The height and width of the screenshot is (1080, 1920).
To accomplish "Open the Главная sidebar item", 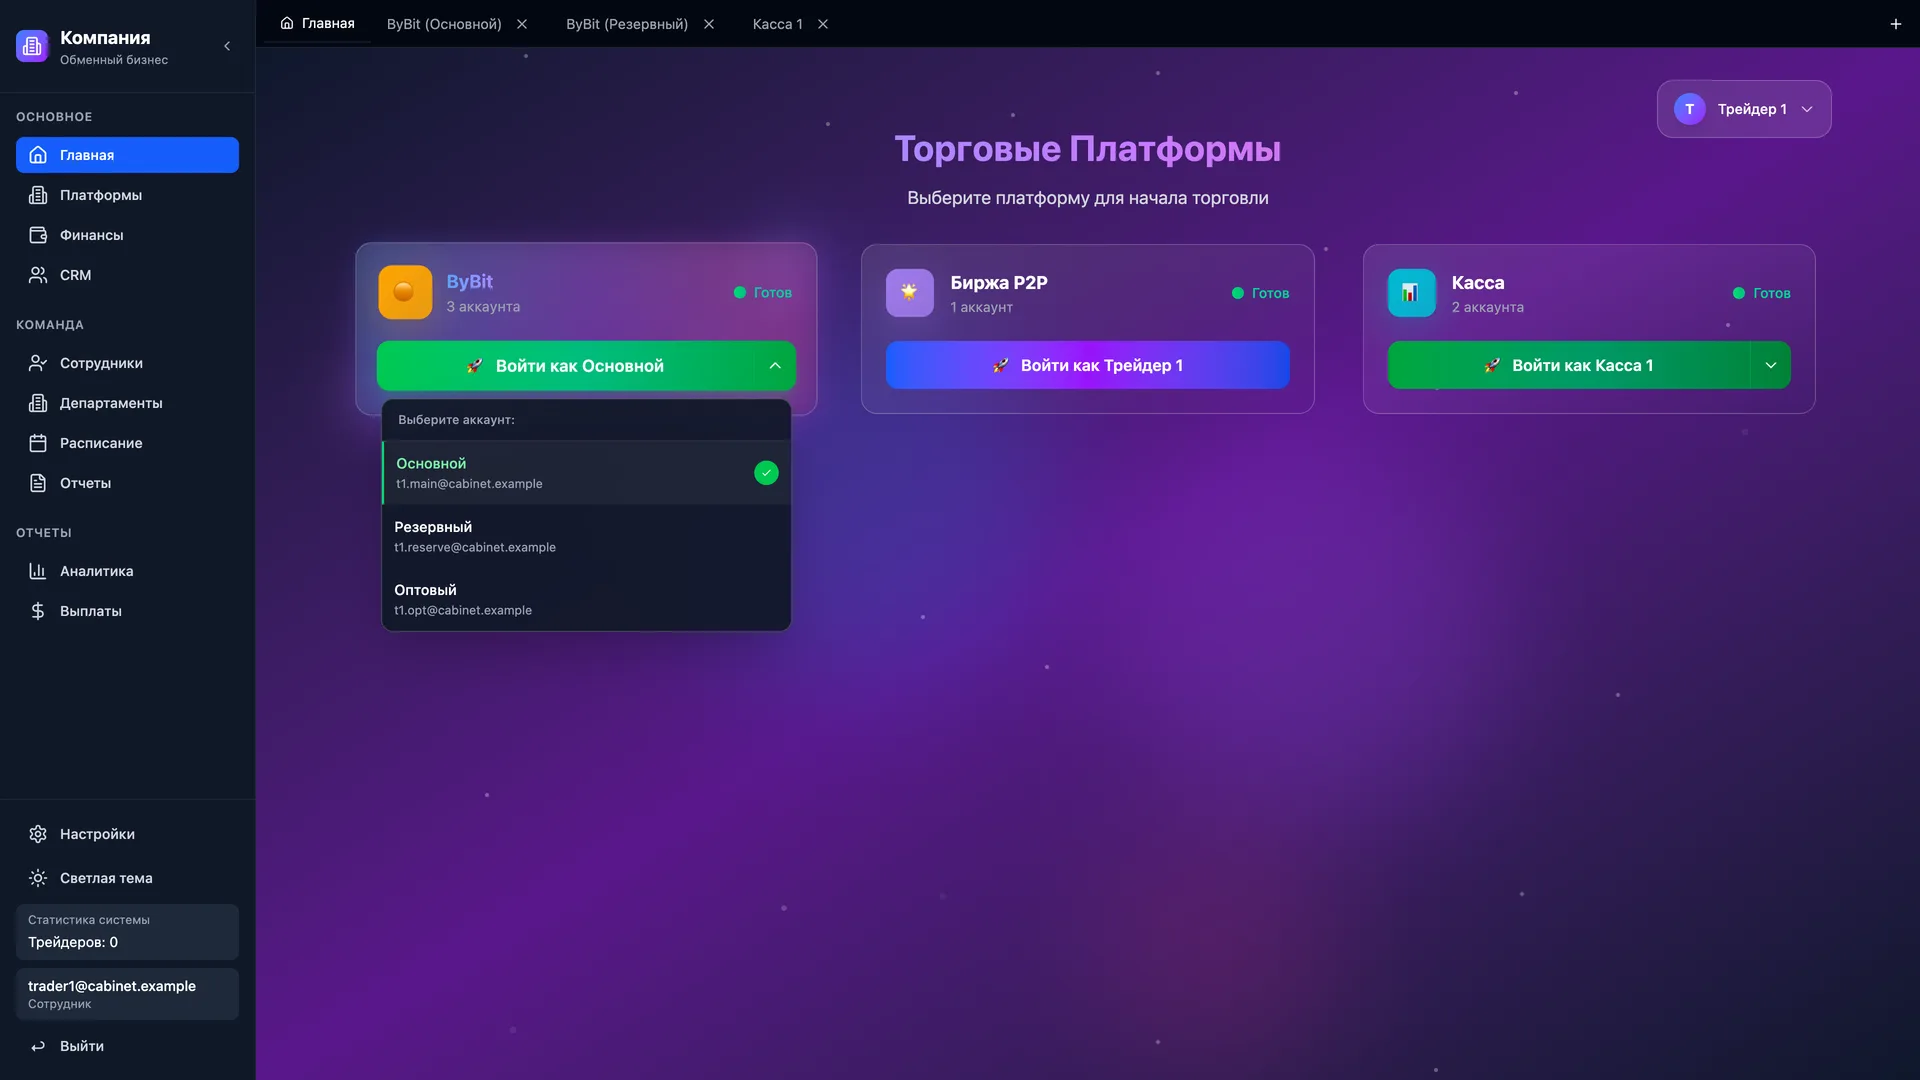I will click(x=127, y=155).
